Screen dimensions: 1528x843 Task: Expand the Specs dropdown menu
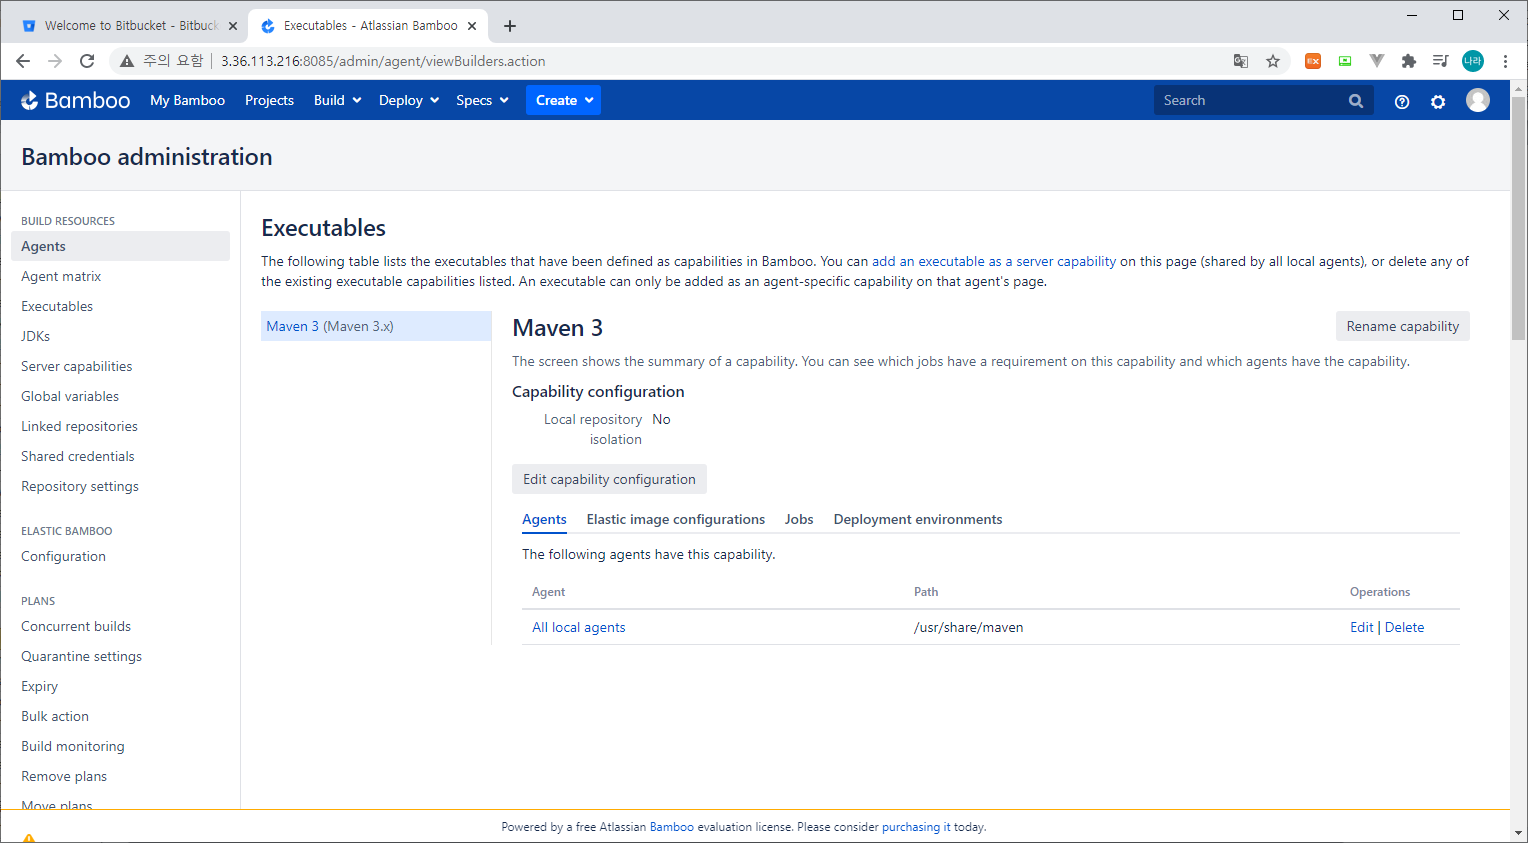[x=482, y=100]
